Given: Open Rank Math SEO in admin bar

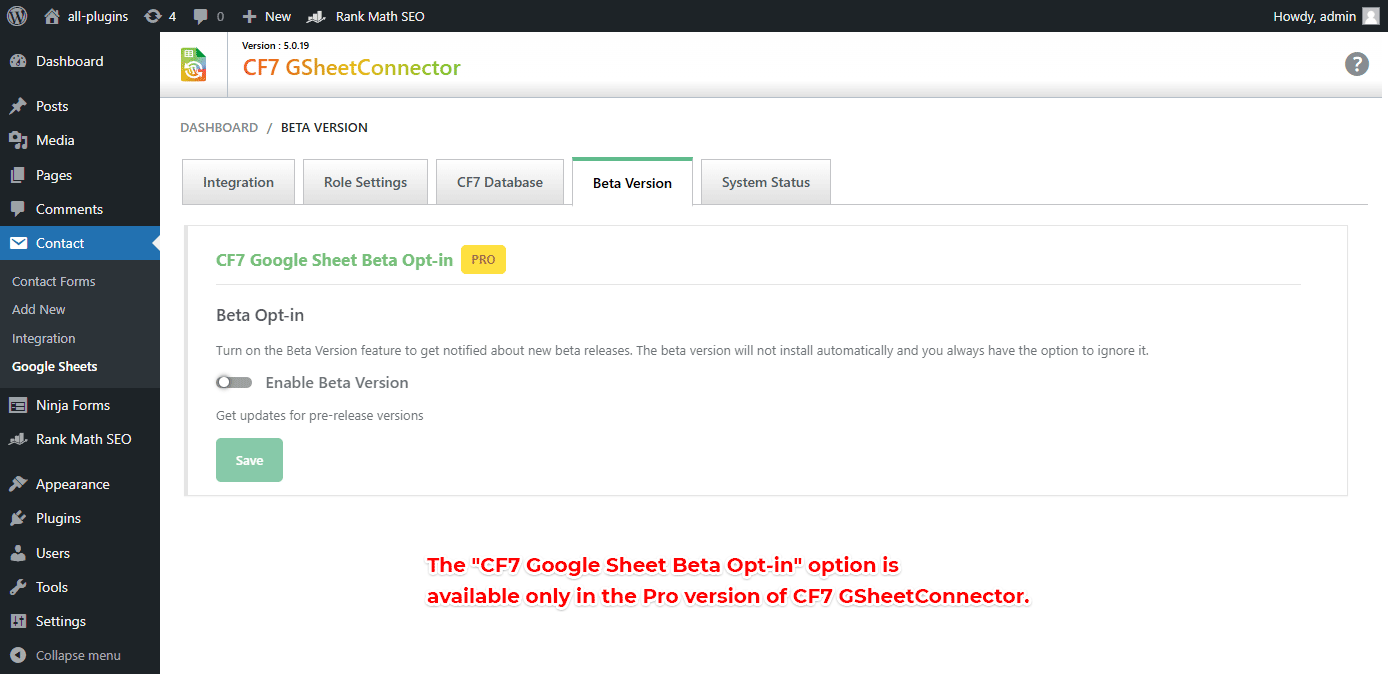Looking at the screenshot, I should [x=366, y=16].
